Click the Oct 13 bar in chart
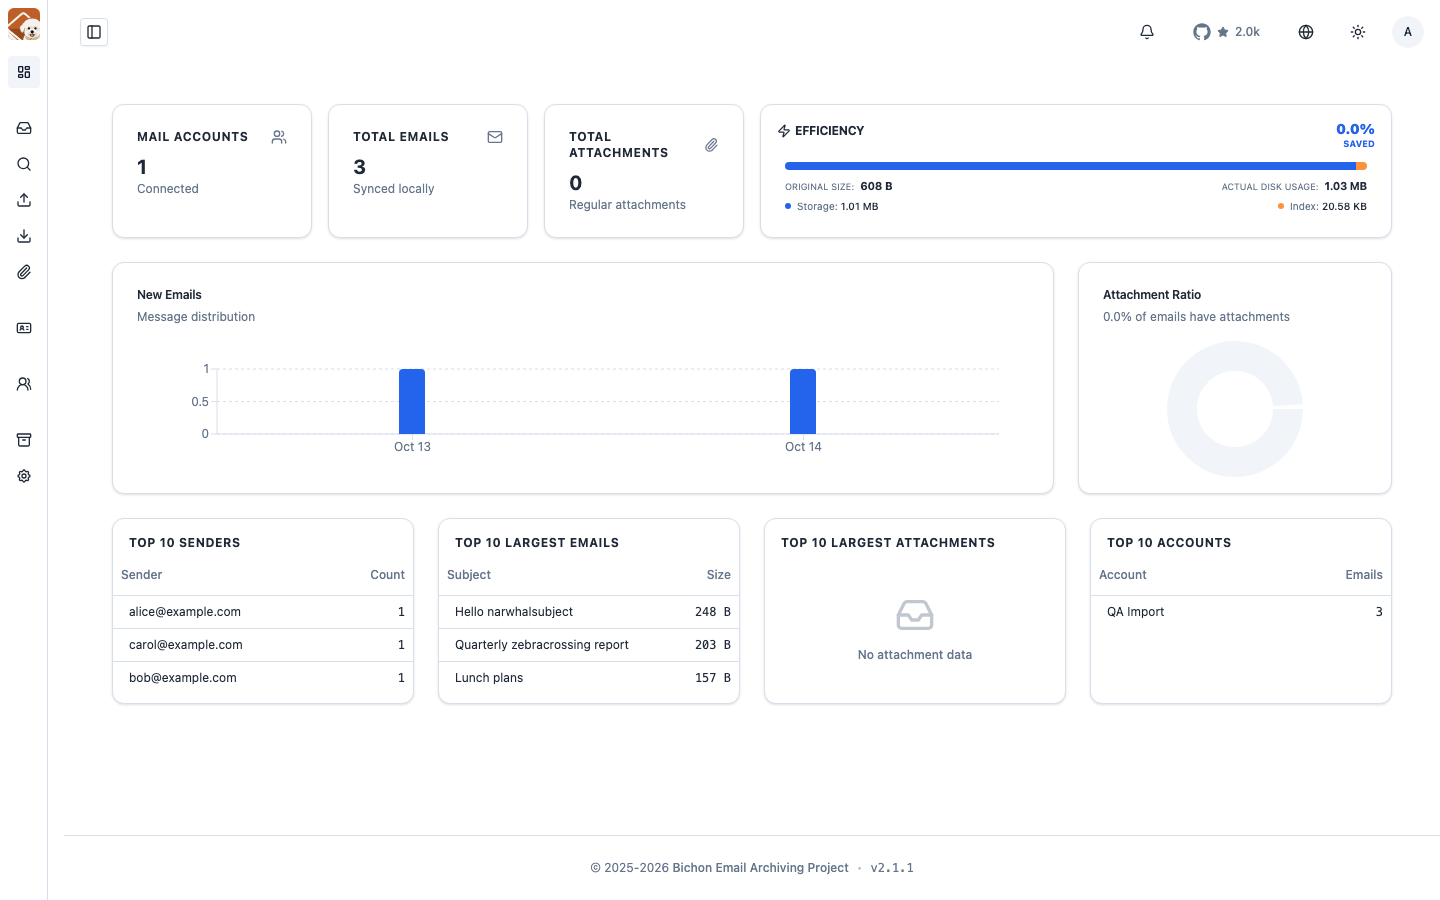The height and width of the screenshot is (900, 1440). click(x=412, y=401)
